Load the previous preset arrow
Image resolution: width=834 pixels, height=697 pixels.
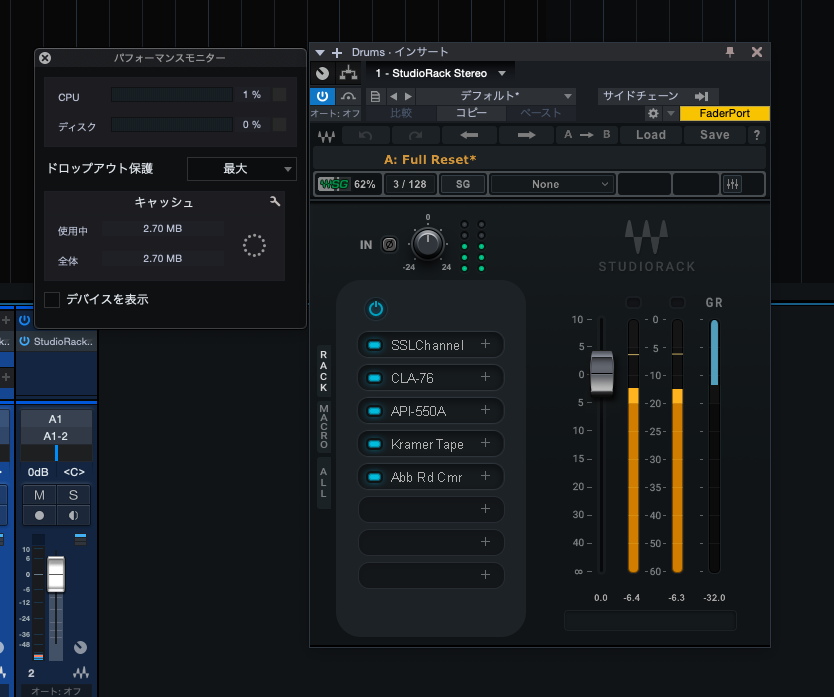point(394,96)
